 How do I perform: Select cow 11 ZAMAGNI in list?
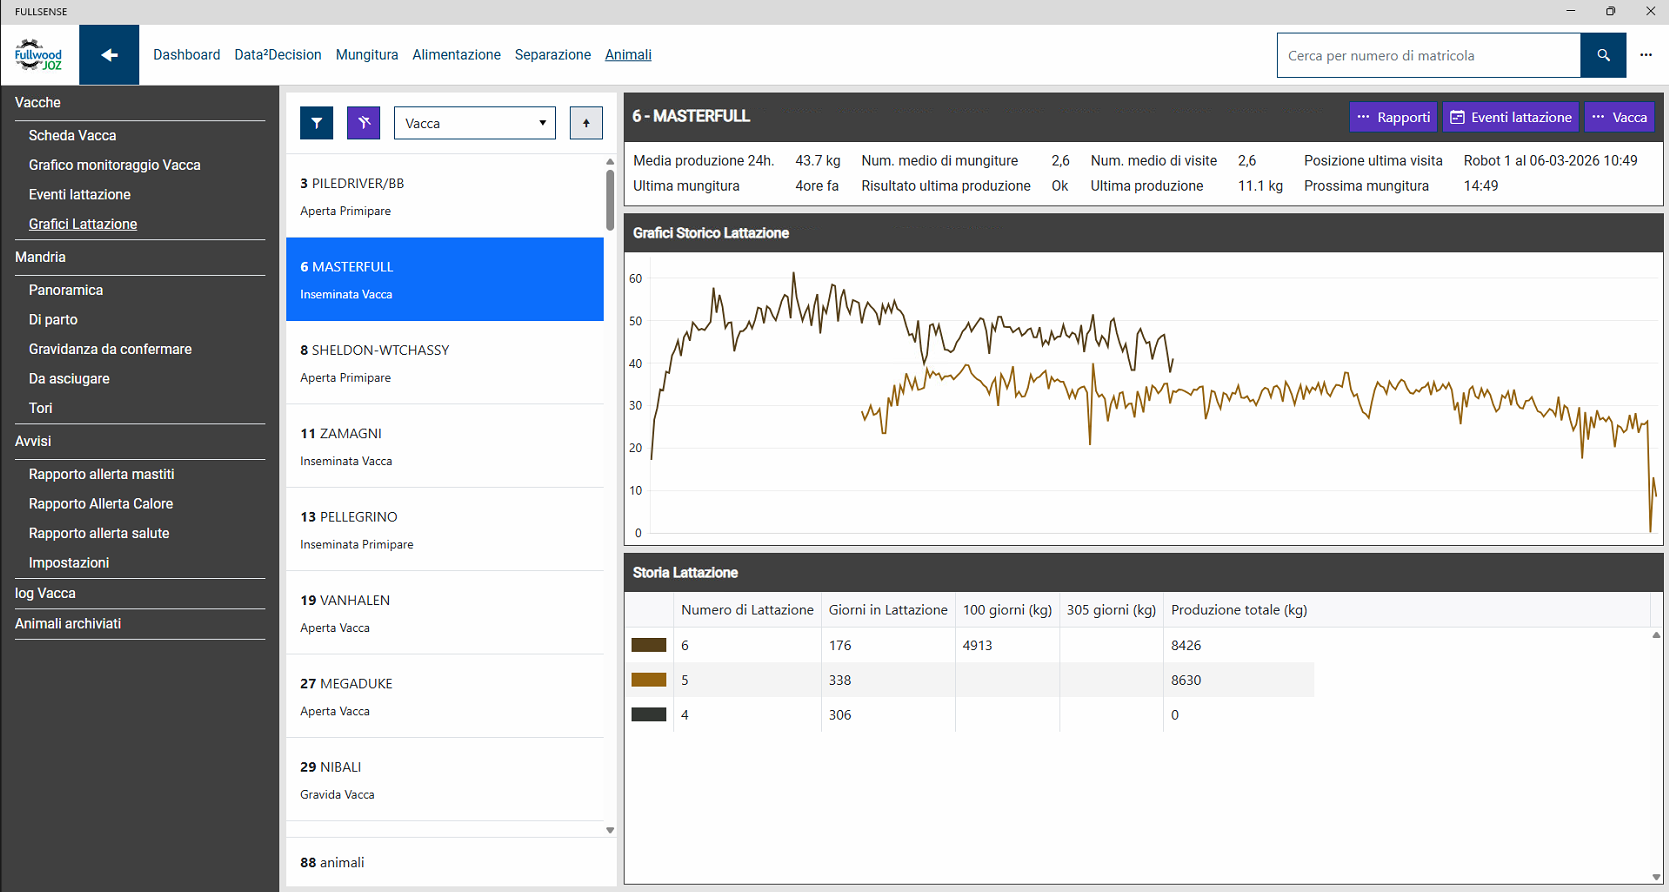444,446
